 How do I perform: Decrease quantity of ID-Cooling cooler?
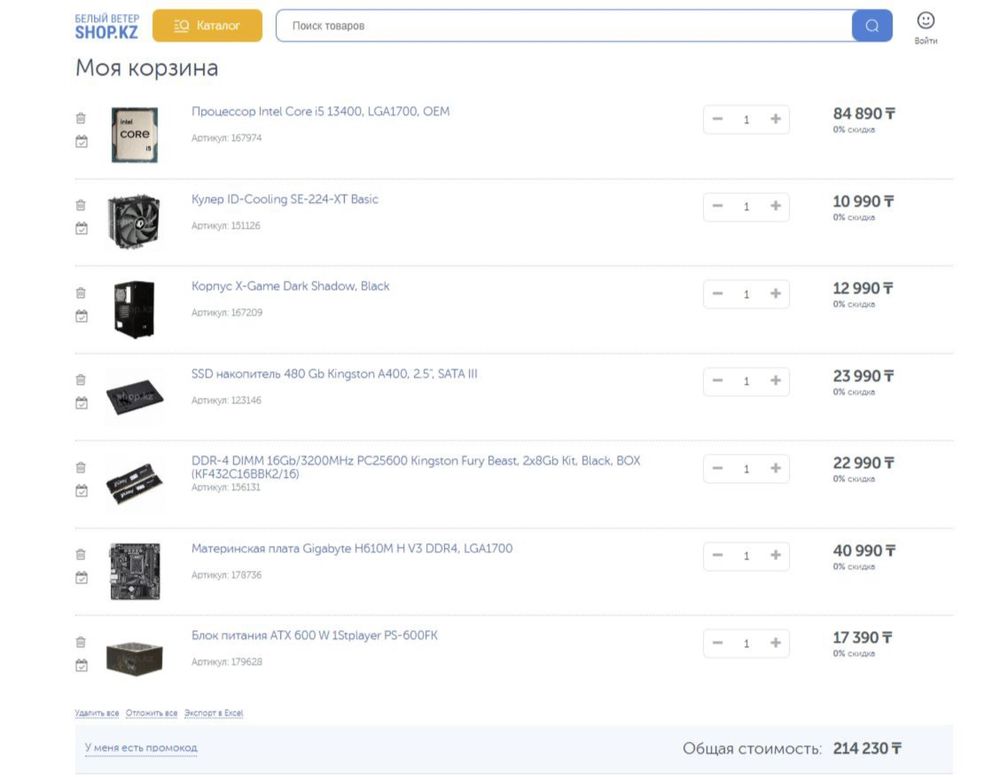click(x=717, y=206)
